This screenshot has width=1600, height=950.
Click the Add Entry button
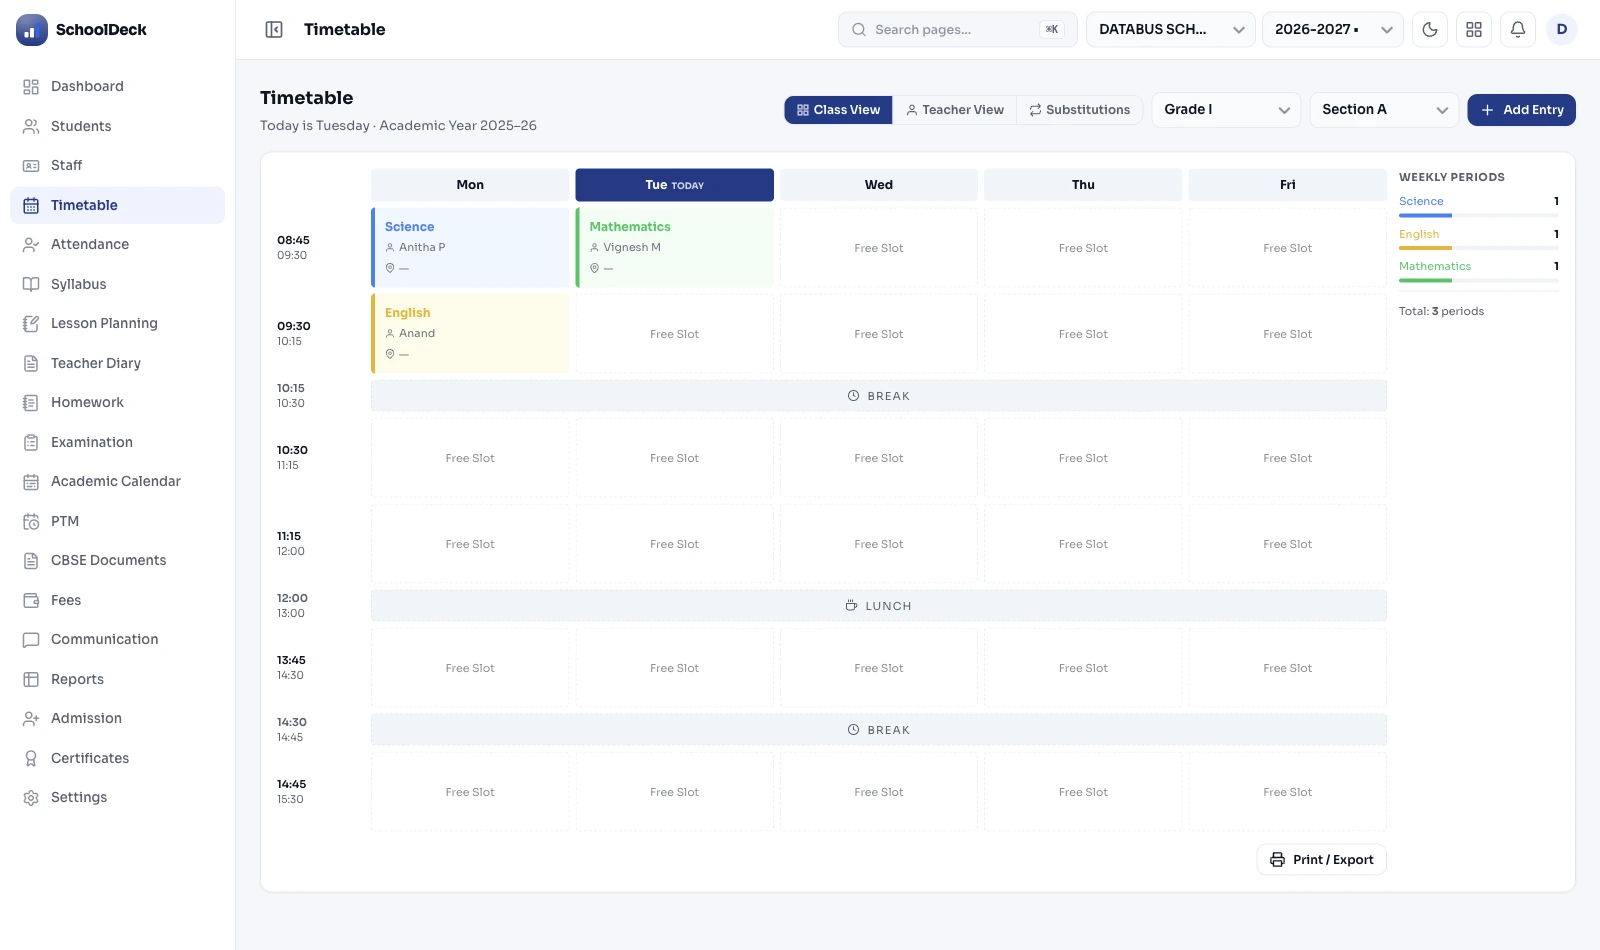pos(1521,110)
